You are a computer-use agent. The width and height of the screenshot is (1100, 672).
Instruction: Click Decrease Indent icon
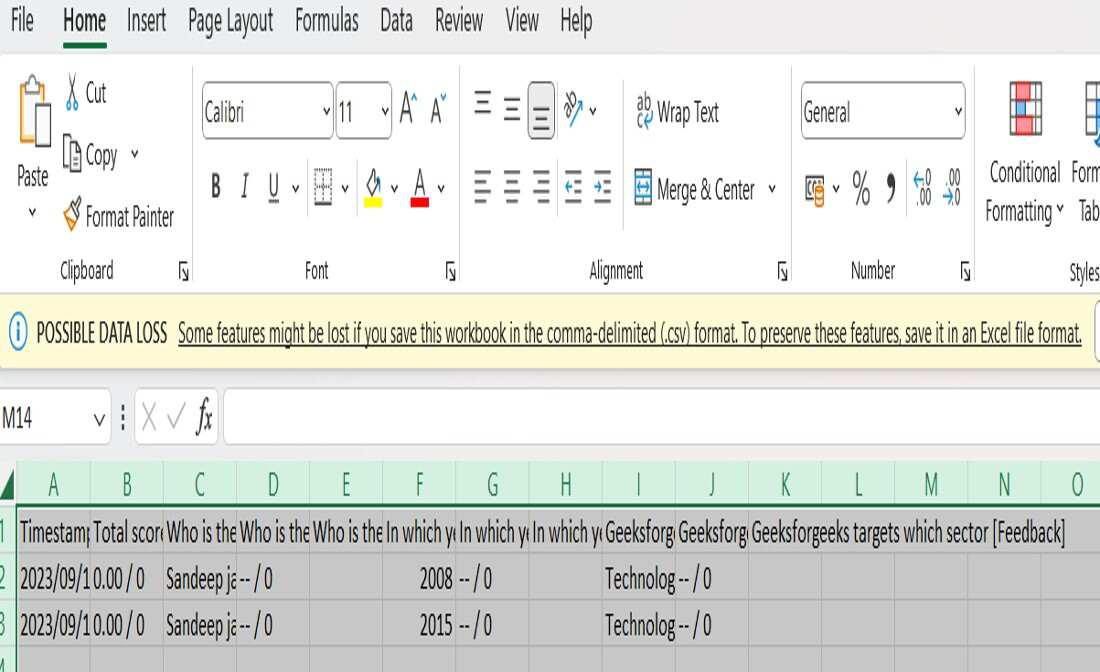573,187
